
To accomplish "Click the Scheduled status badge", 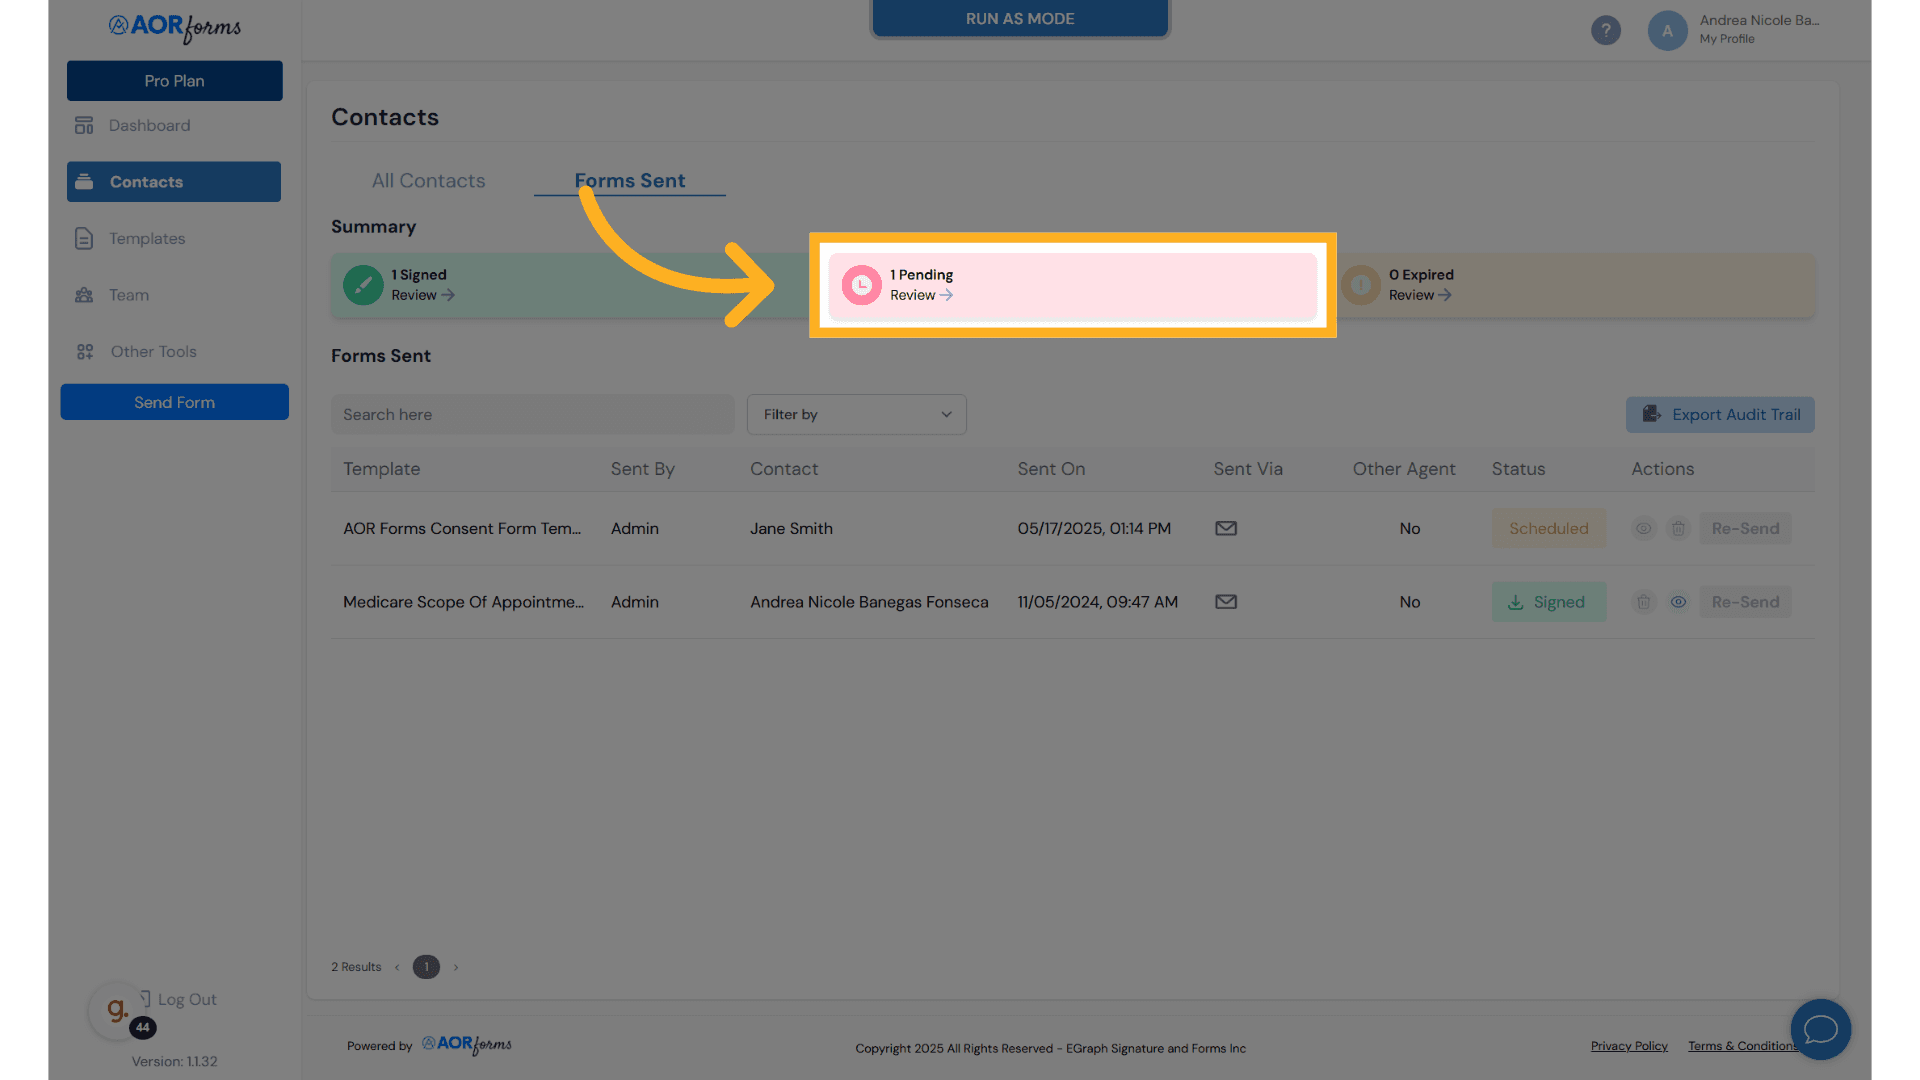I will pos(1549,528).
